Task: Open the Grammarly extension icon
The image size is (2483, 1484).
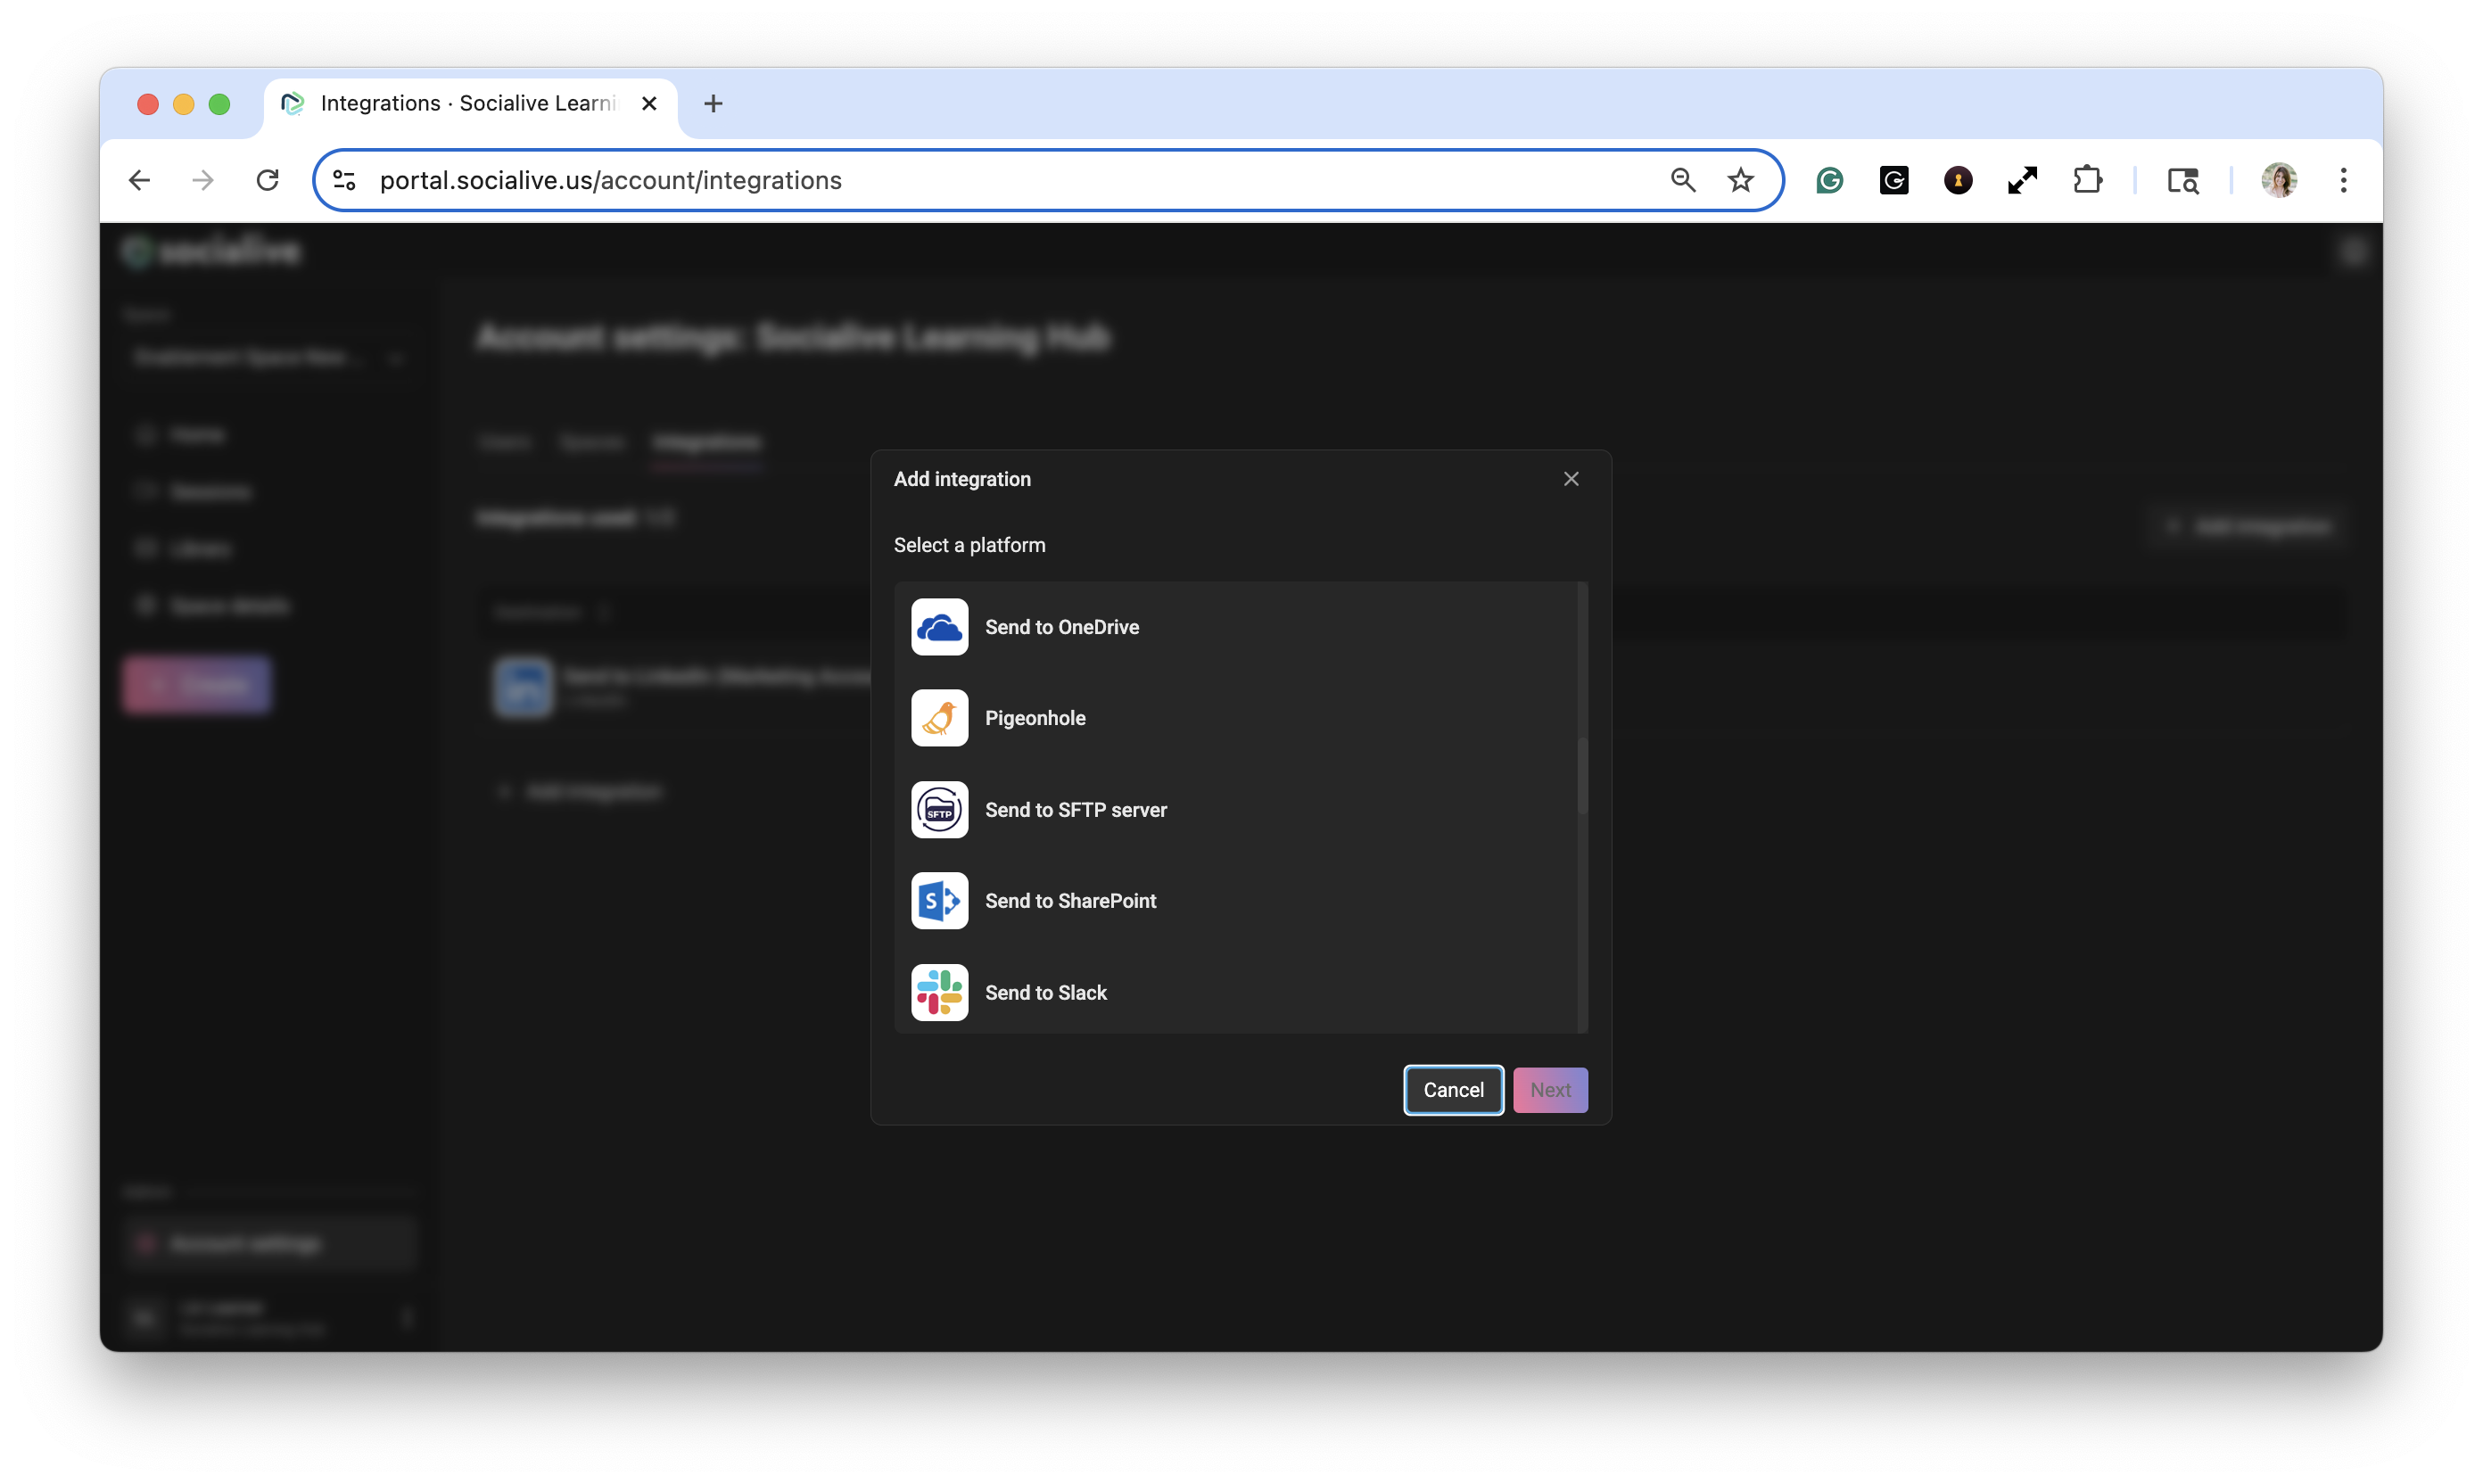Action: coord(1829,180)
